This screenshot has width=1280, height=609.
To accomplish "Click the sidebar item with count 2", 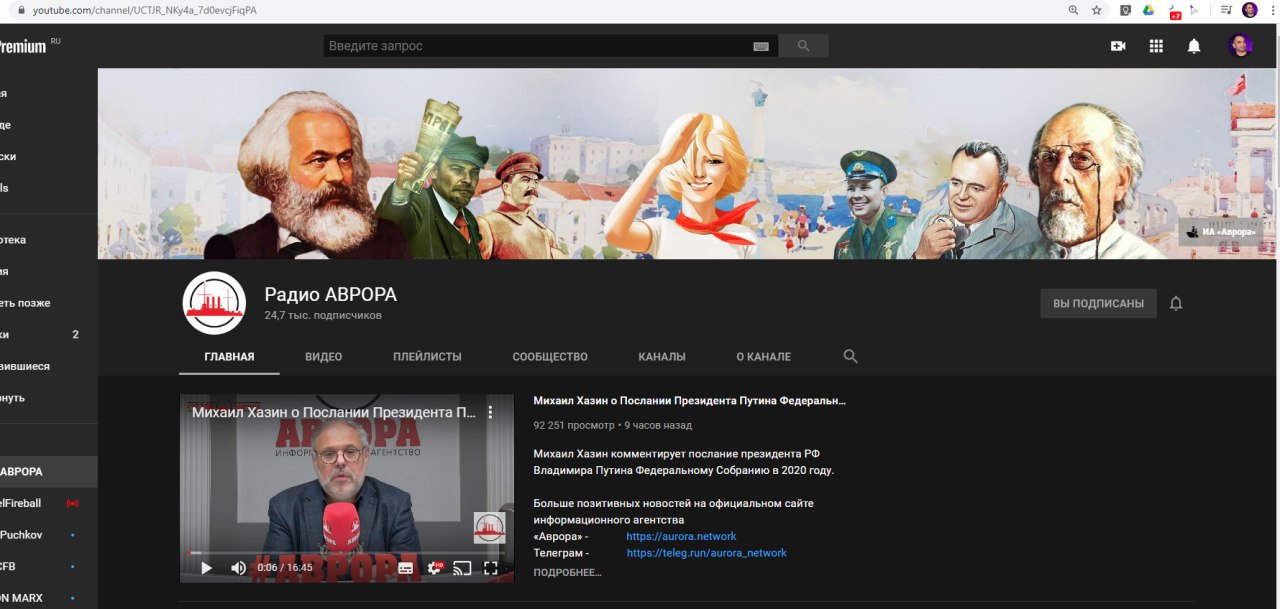I will pyautogui.click(x=48, y=335).
